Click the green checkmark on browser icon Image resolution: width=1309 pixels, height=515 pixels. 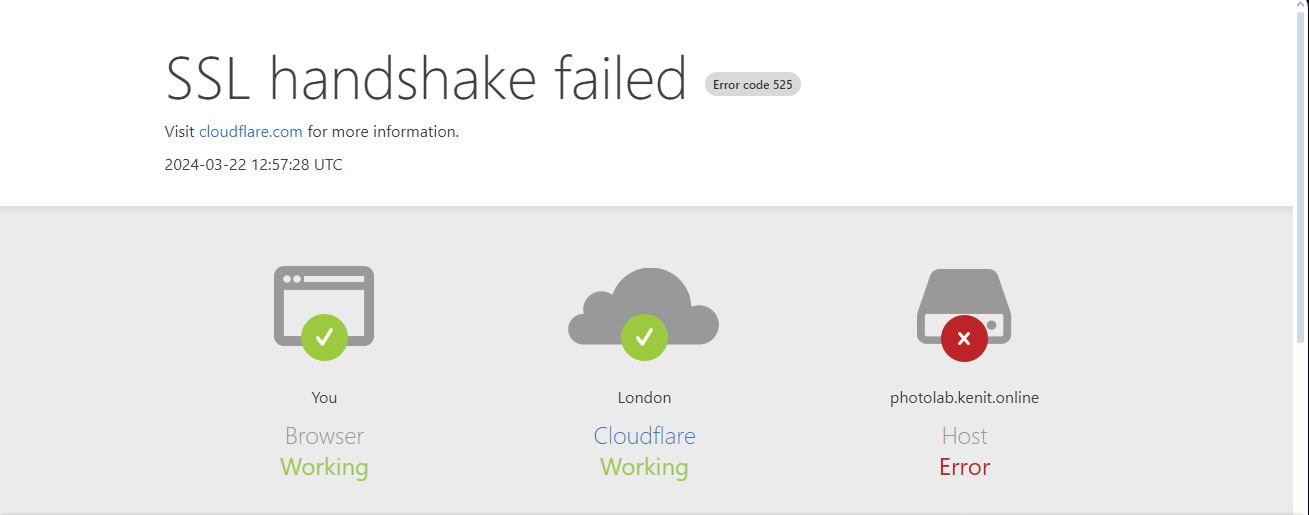(x=324, y=337)
